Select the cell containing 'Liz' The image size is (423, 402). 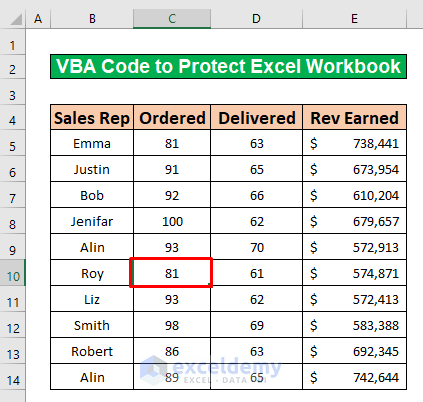(92, 299)
